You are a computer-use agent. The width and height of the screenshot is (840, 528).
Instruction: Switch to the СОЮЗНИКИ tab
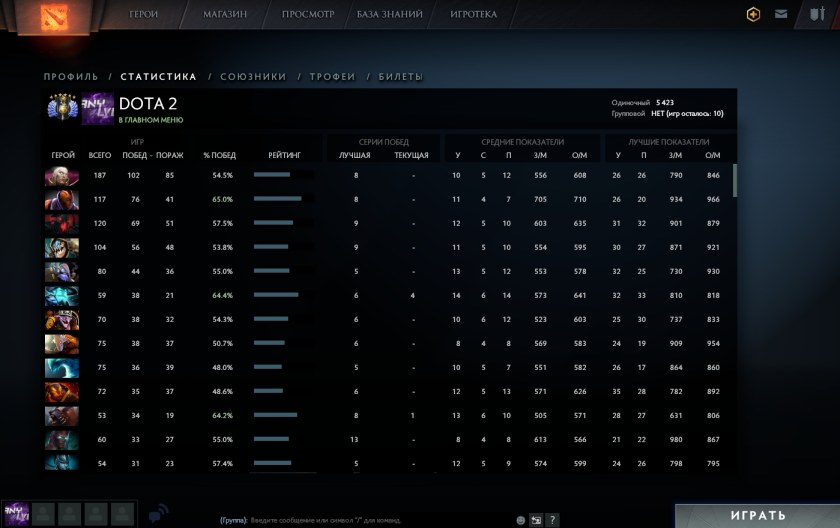point(253,77)
